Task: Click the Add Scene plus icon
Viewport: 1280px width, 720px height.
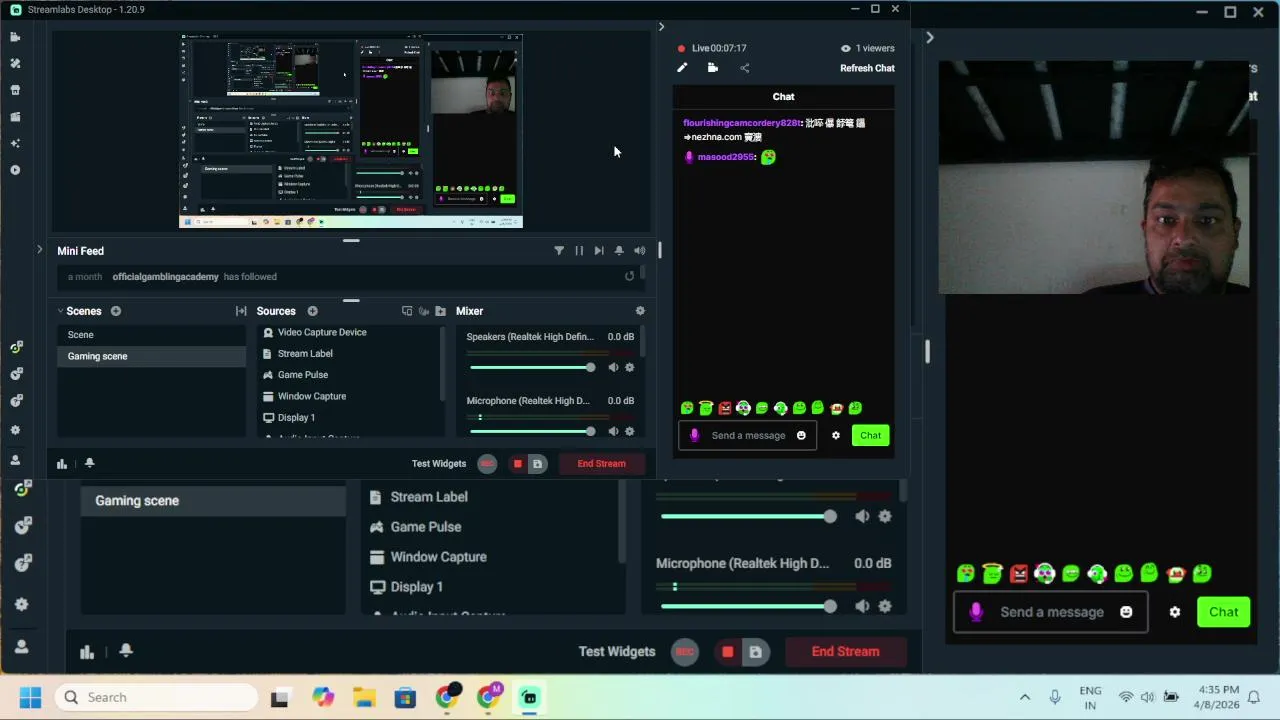Action: click(x=116, y=311)
